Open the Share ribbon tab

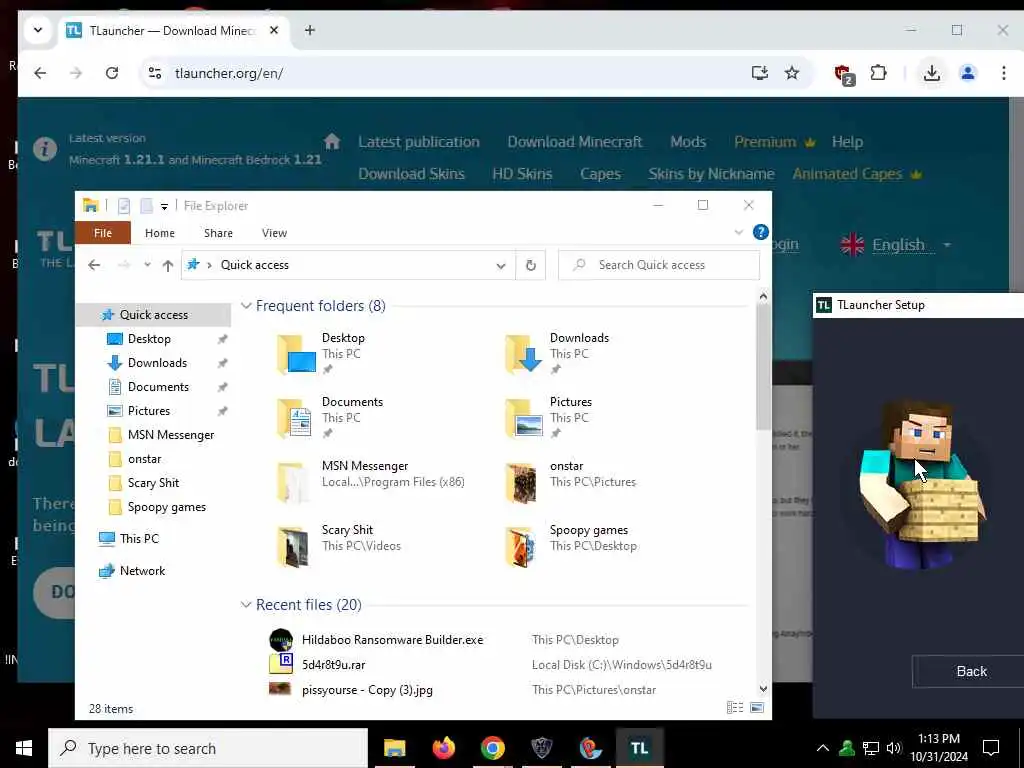click(x=218, y=232)
